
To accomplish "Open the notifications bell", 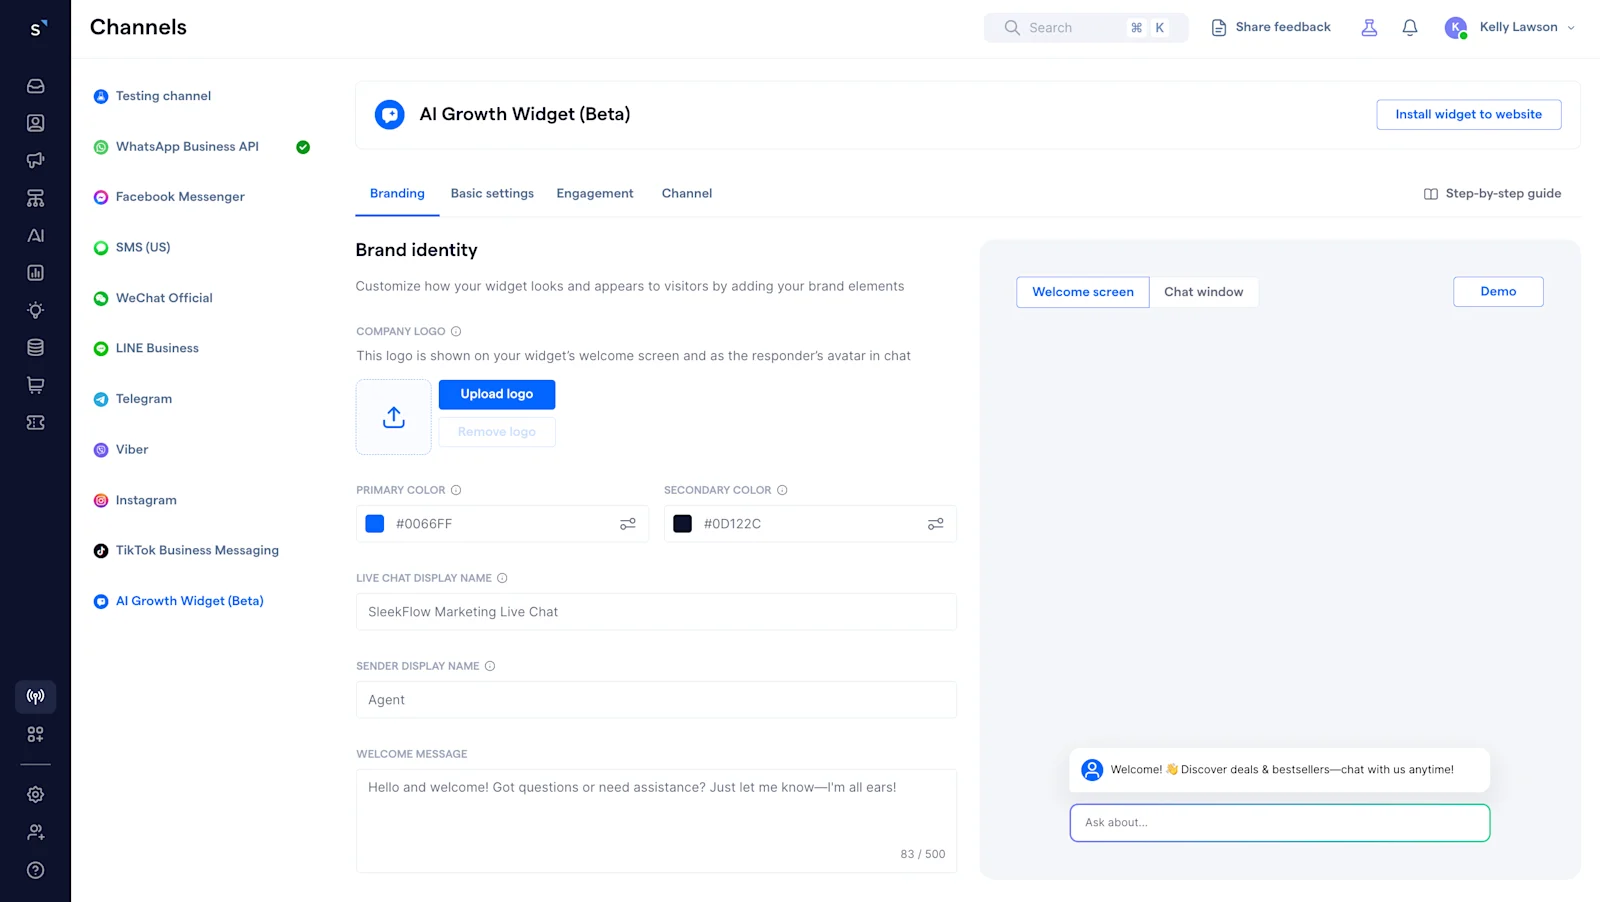I will pos(1410,27).
